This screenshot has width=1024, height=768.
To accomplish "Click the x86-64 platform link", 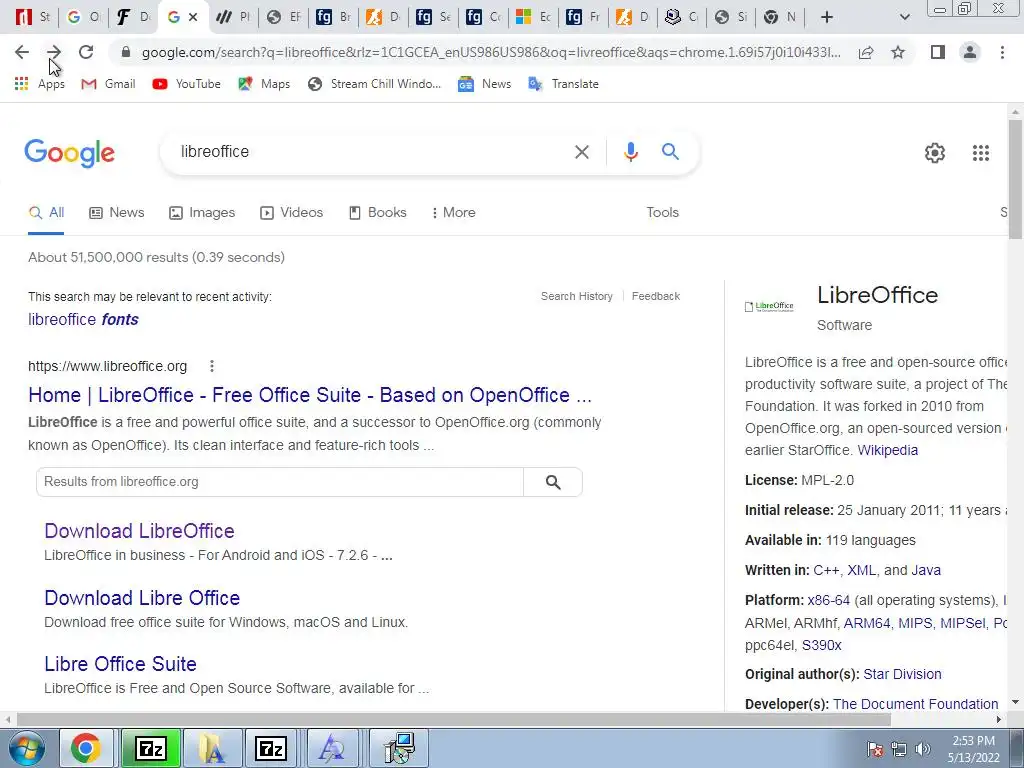I will (829, 600).
